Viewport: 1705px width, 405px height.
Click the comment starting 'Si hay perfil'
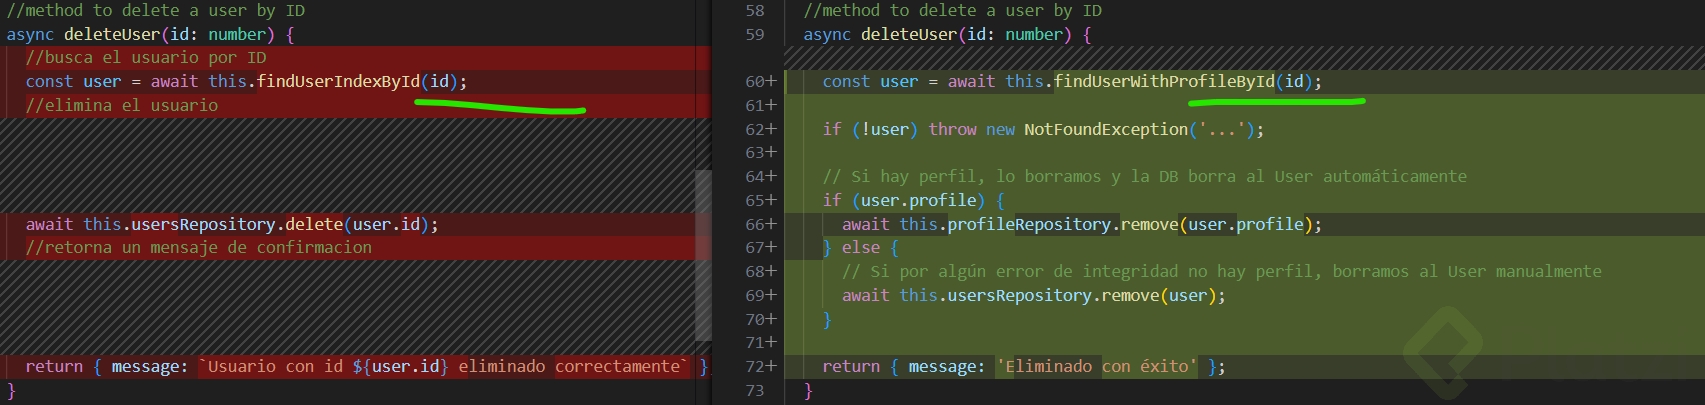(x=1145, y=177)
